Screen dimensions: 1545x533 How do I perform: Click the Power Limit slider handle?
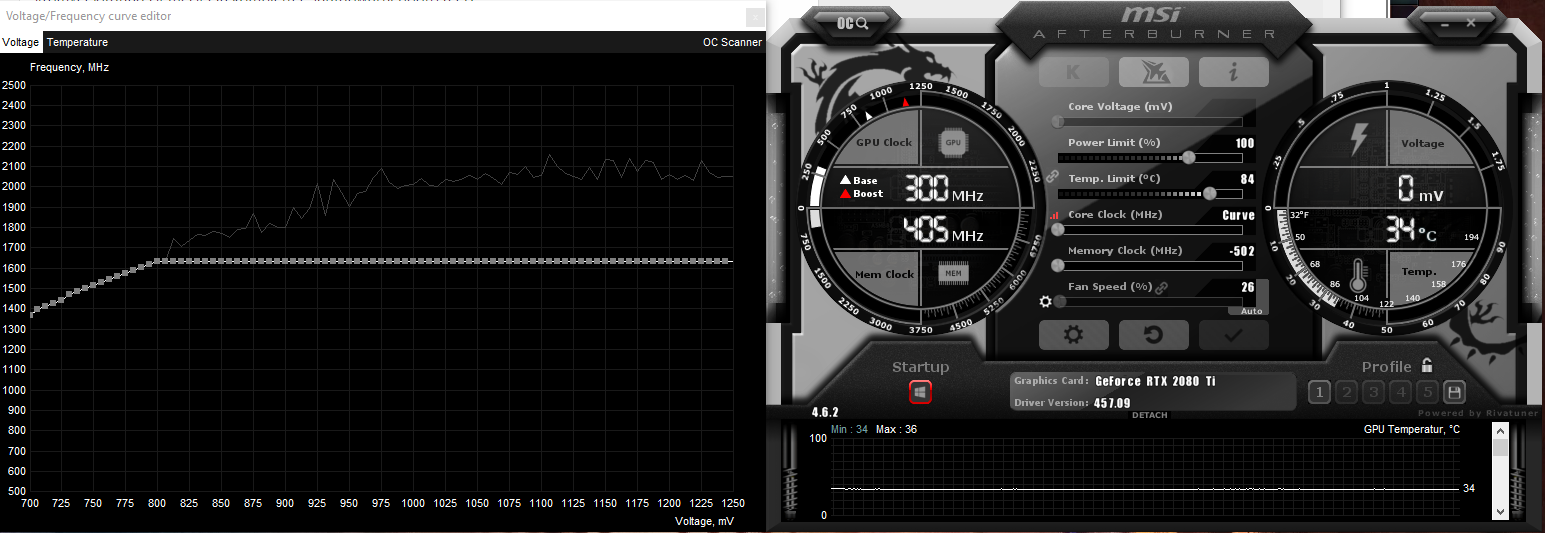click(1188, 157)
